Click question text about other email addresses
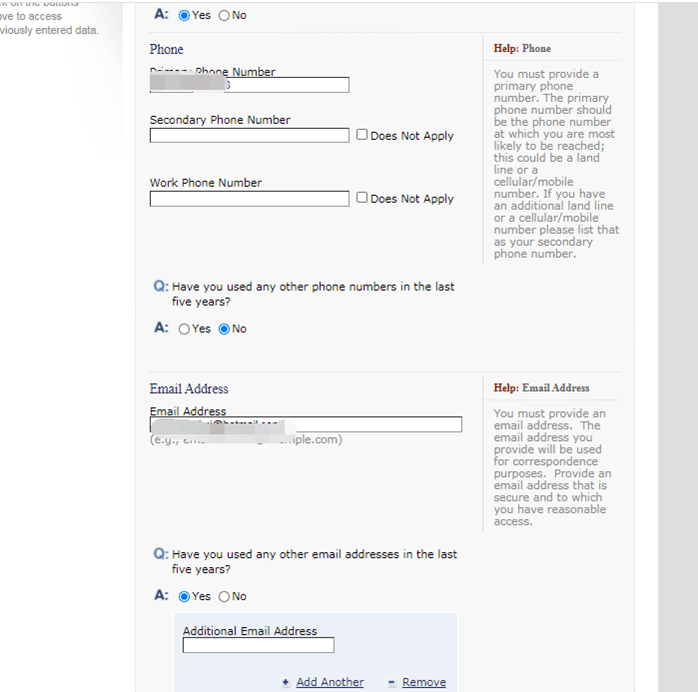This screenshot has height=692, width=698. pos(314,561)
